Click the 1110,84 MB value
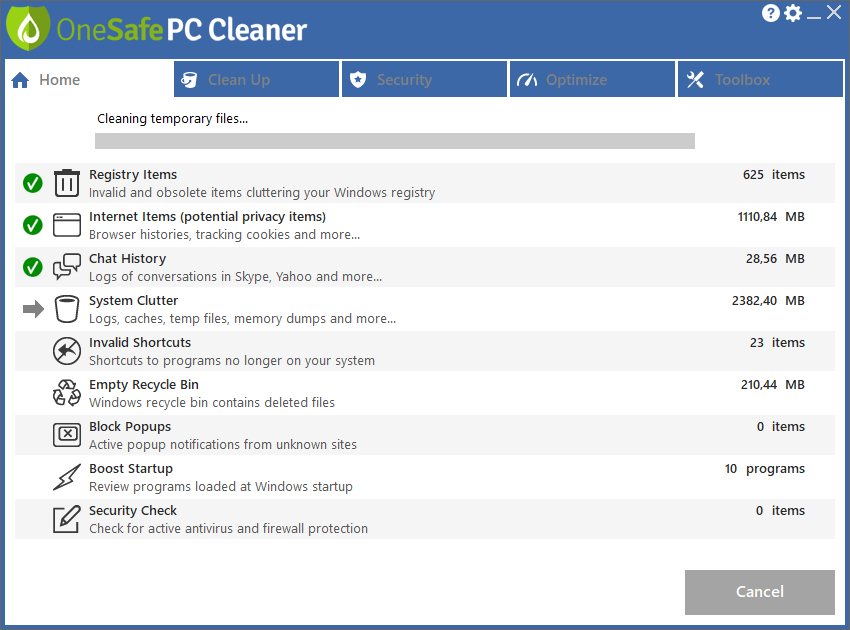This screenshot has width=850, height=630. (x=771, y=217)
